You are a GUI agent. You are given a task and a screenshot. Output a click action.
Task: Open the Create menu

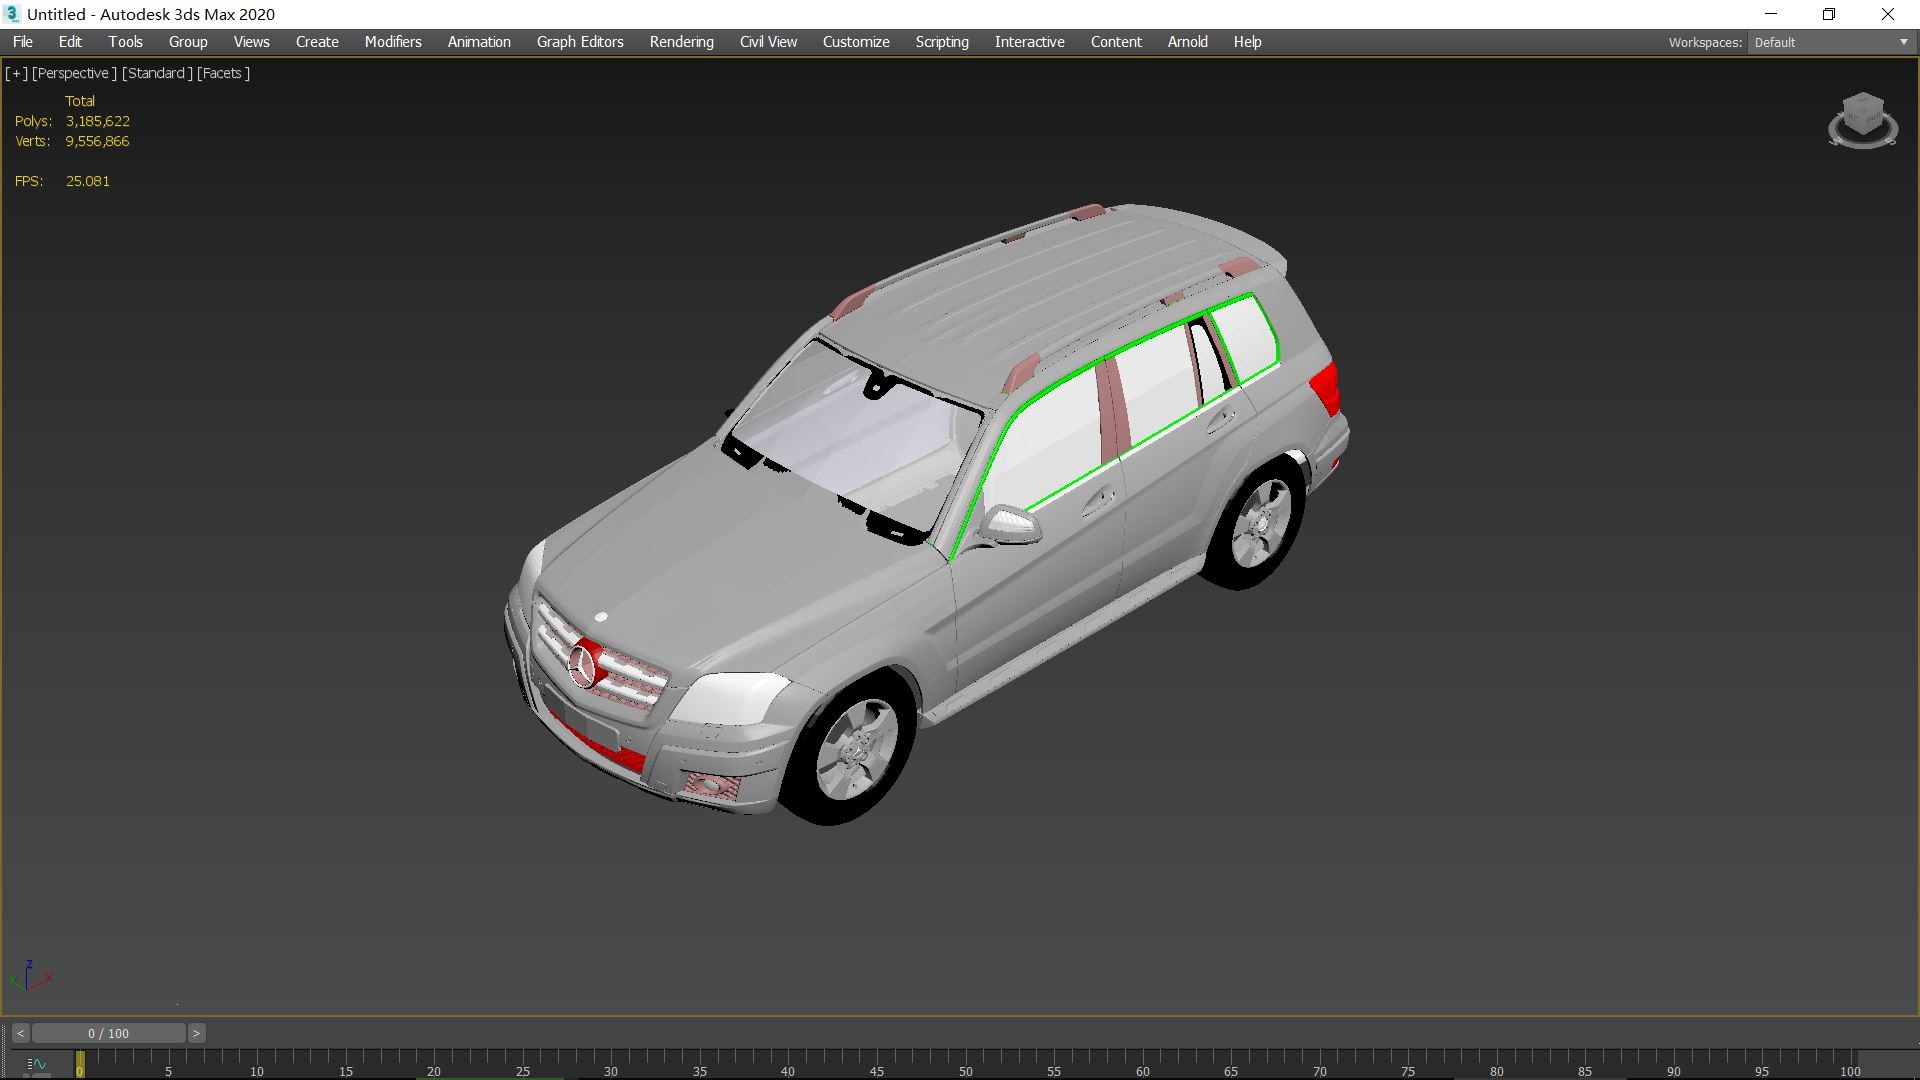pos(317,42)
